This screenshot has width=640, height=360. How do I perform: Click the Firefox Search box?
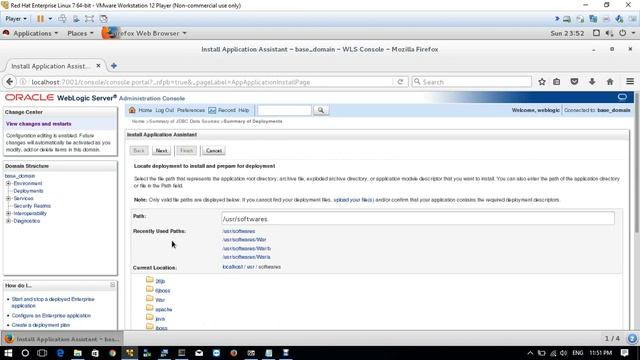click(471, 82)
